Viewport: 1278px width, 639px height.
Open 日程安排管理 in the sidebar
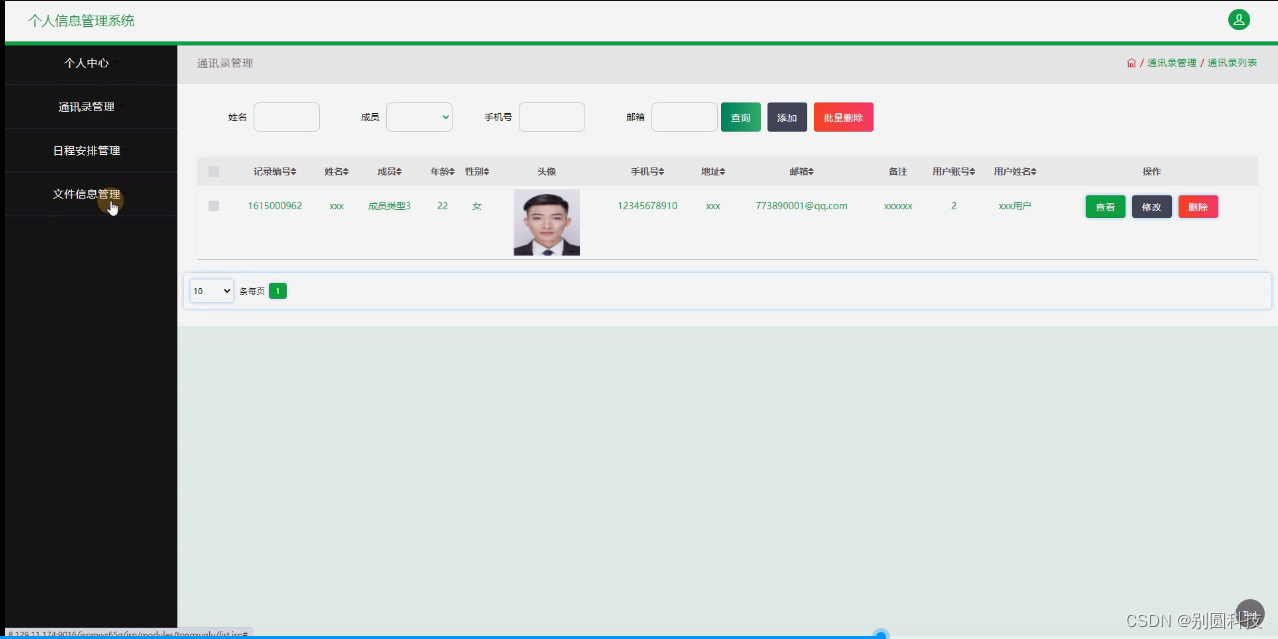click(88, 149)
